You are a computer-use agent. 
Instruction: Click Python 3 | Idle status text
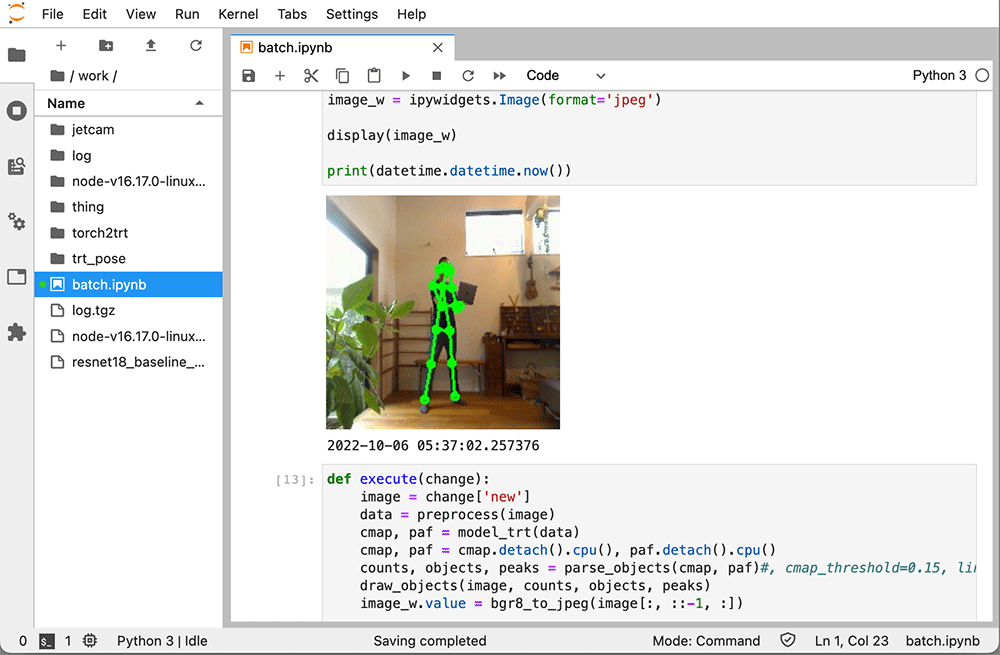coord(162,641)
